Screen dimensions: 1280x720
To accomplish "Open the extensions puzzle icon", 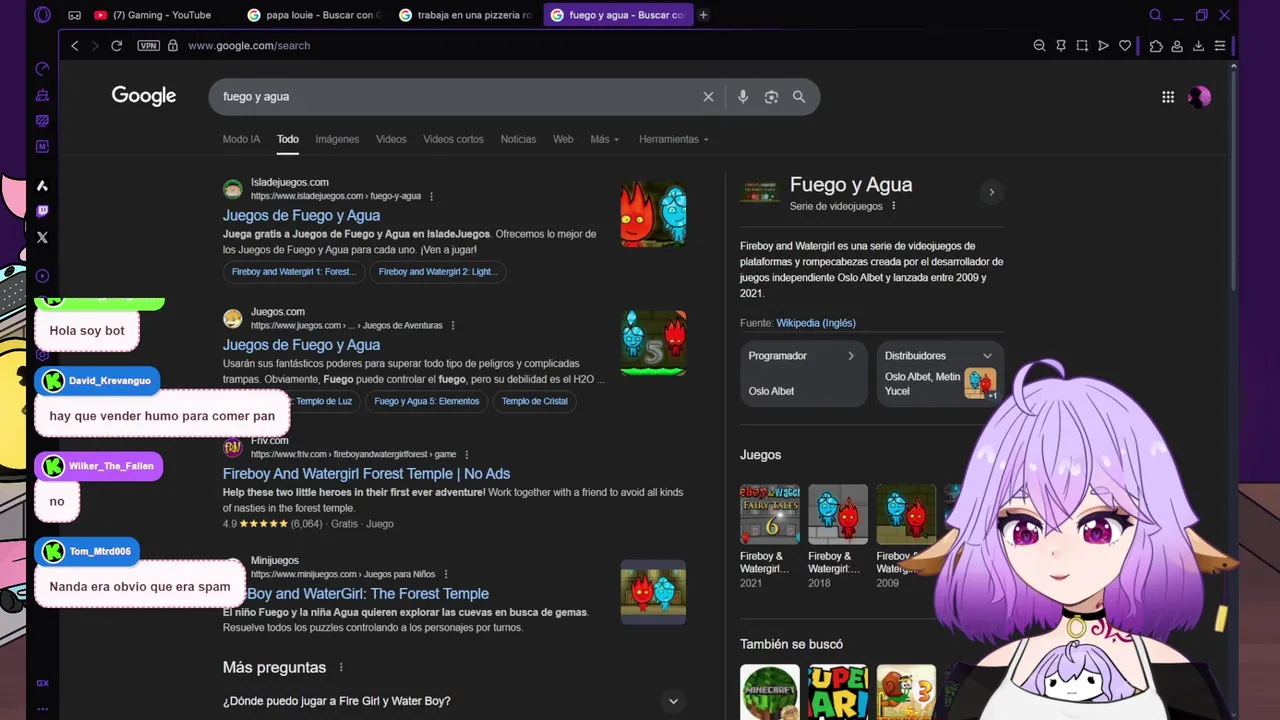I will click(x=1156, y=46).
